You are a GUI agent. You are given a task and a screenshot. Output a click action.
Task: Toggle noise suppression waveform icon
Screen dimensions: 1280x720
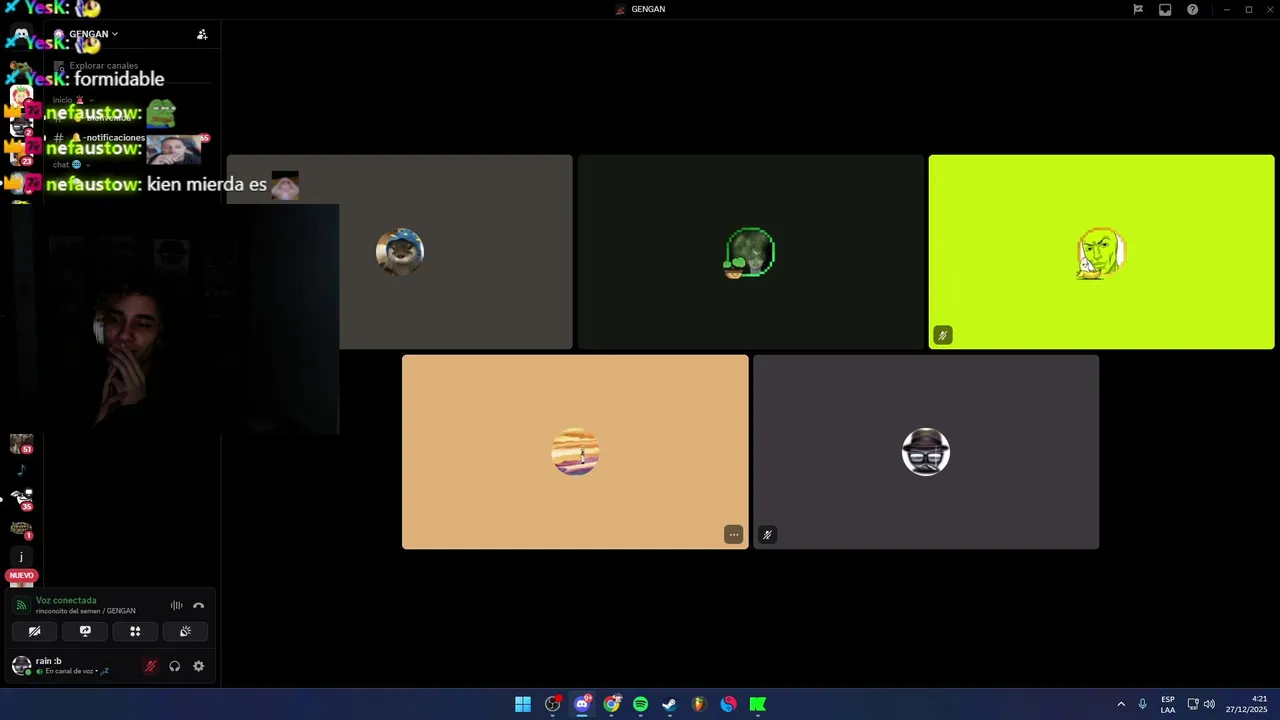click(x=176, y=605)
